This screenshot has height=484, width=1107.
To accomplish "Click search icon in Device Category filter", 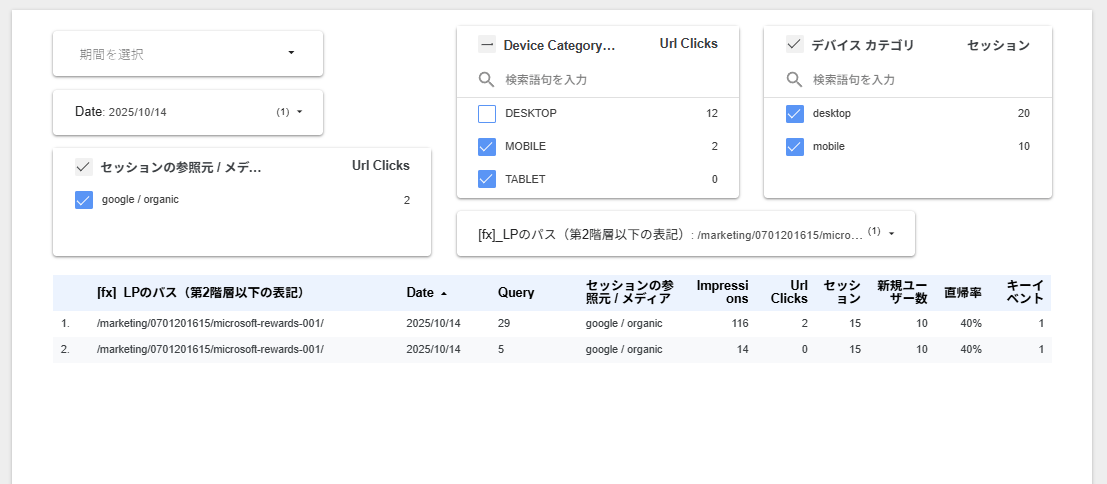I will coord(487,79).
